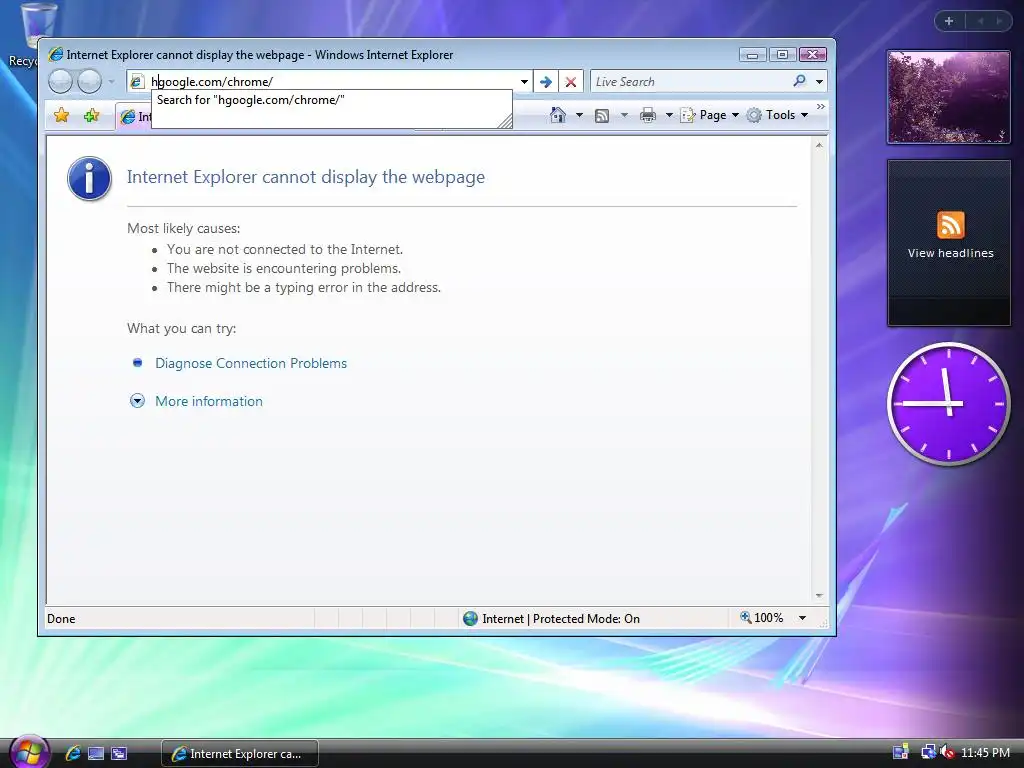
Task: Go back with the Back arrow button
Action: coord(60,82)
